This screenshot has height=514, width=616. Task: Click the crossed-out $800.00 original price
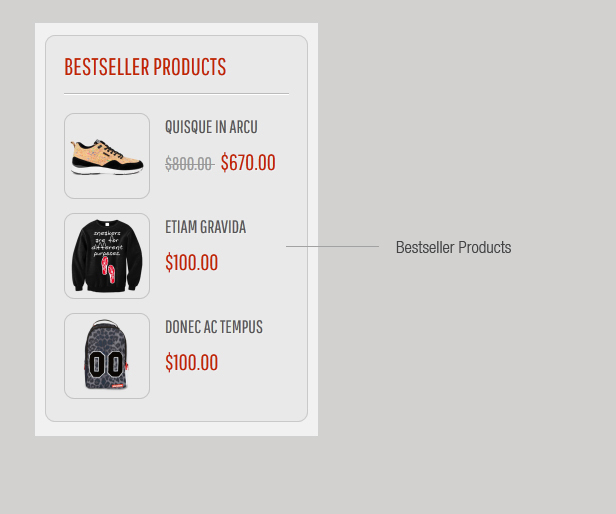189,164
